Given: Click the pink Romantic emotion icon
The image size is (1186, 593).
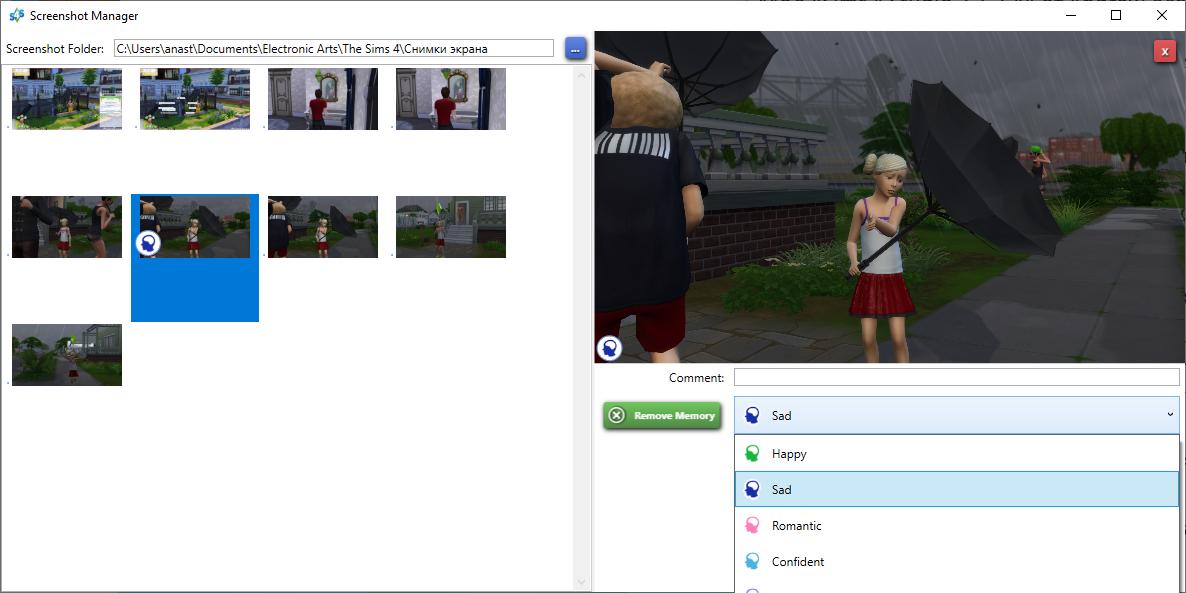Looking at the screenshot, I should pos(753,526).
